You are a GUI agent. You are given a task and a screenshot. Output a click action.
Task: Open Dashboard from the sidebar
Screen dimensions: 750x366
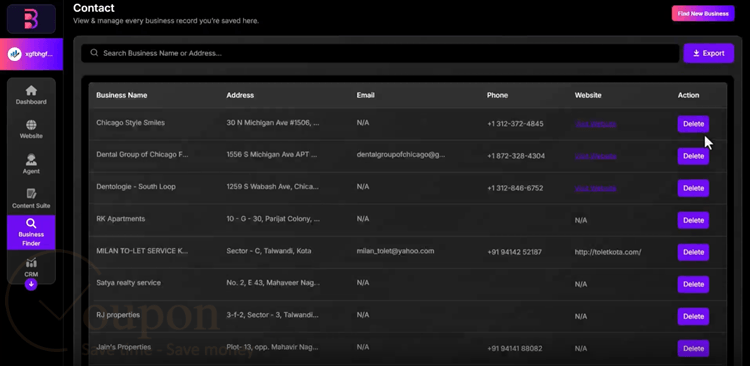[31, 95]
